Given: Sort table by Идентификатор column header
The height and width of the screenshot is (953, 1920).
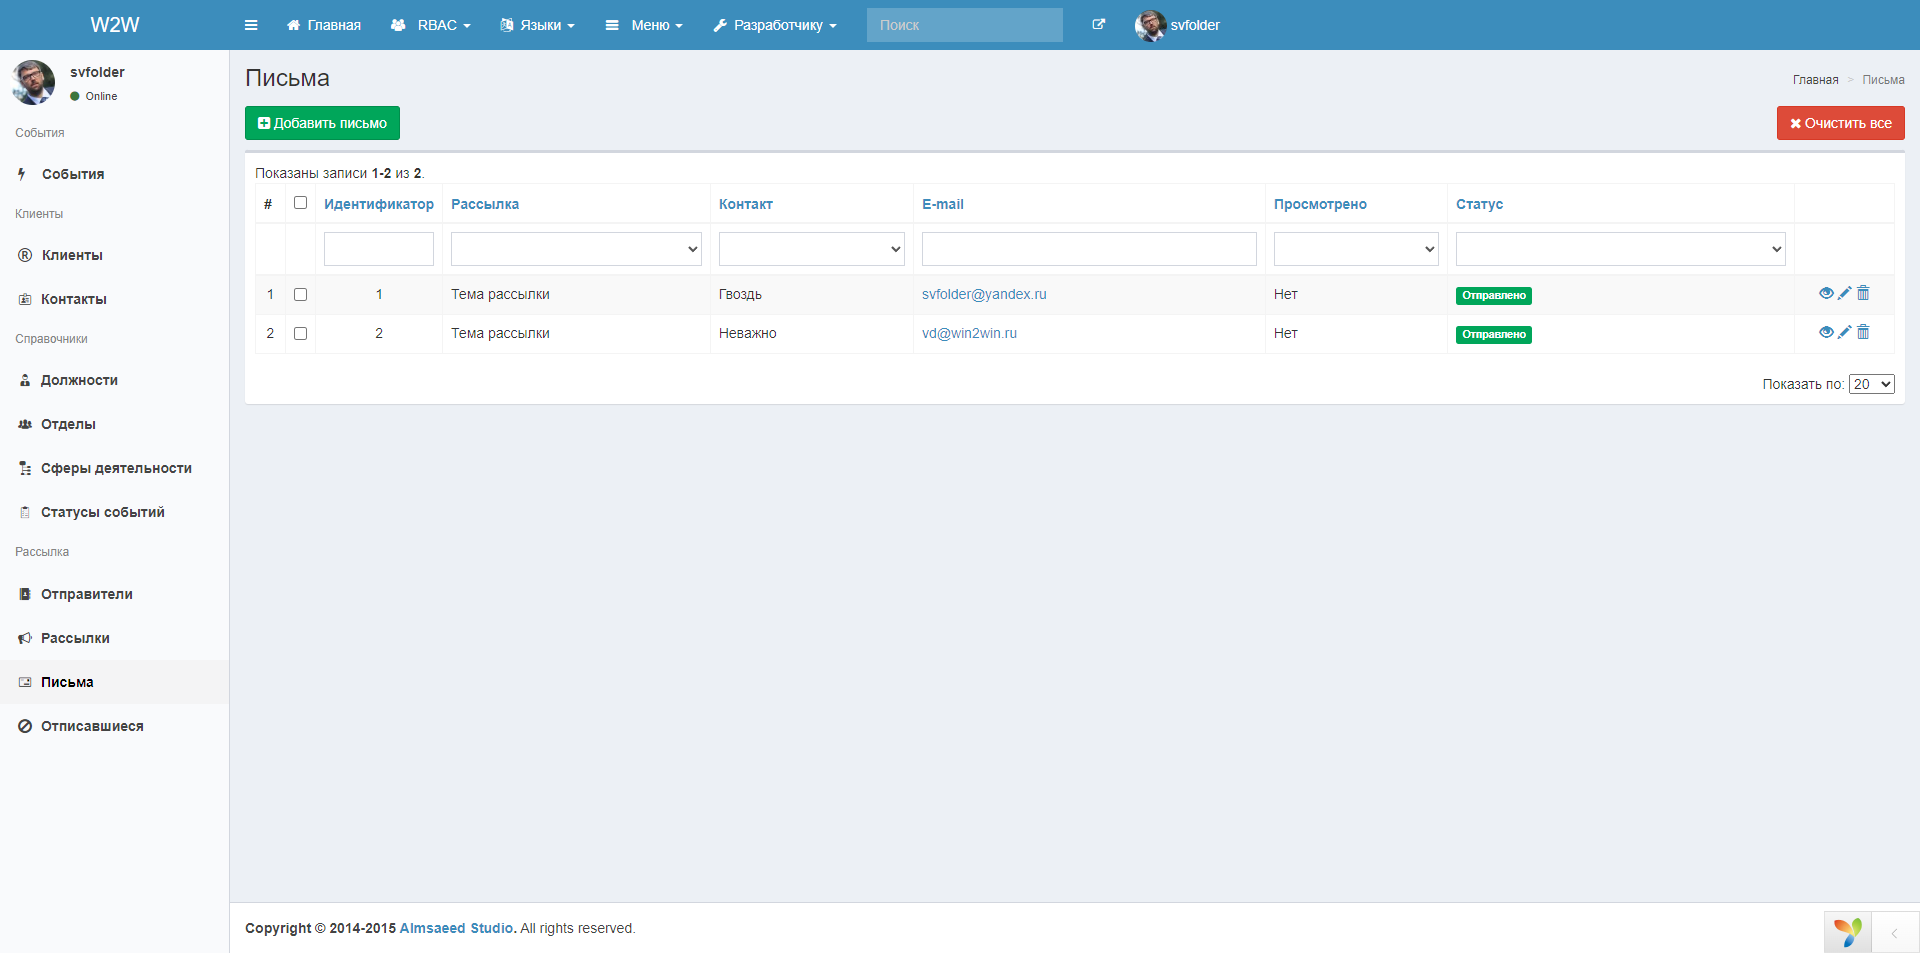Looking at the screenshot, I should [x=379, y=204].
